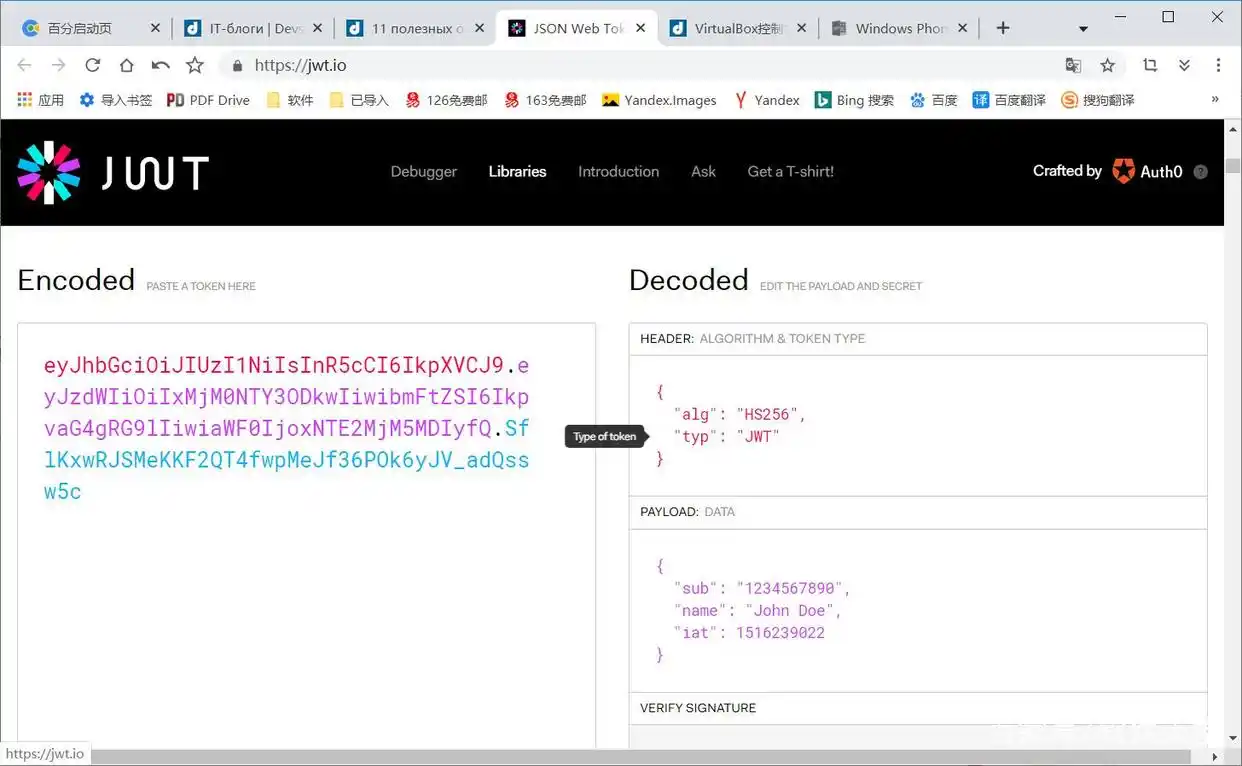
Task: Expand hidden bookmarks with the » chevron
Action: coord(1214,99)
